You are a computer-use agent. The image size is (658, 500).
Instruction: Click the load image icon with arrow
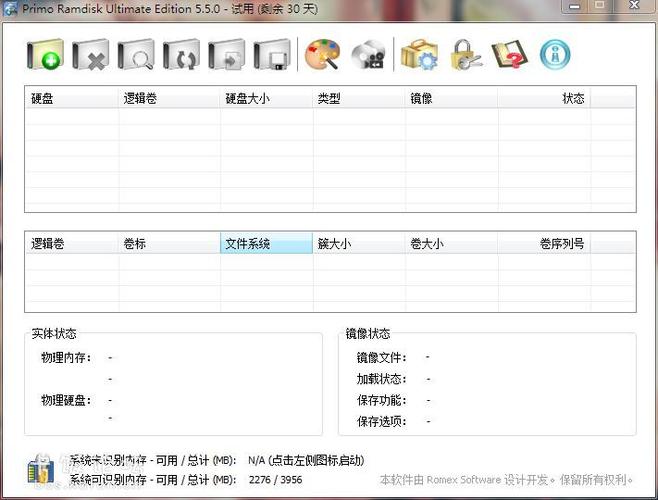pyautogui.click(x=227, y=55)
